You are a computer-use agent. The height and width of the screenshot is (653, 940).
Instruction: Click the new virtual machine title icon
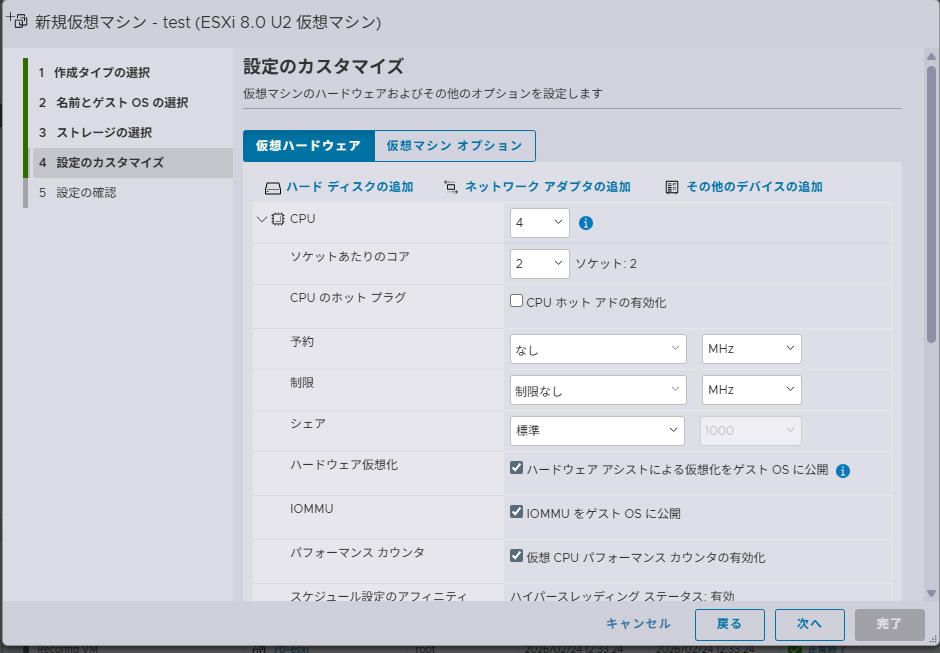[x=17, y=21]
